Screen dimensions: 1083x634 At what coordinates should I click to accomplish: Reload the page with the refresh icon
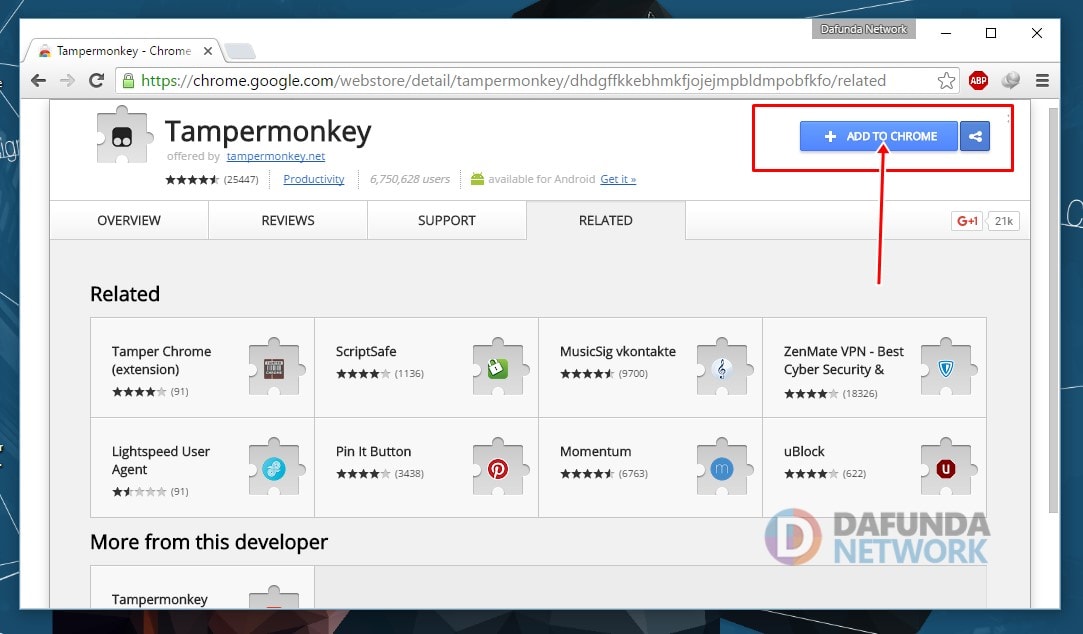[x=96, y=81]
